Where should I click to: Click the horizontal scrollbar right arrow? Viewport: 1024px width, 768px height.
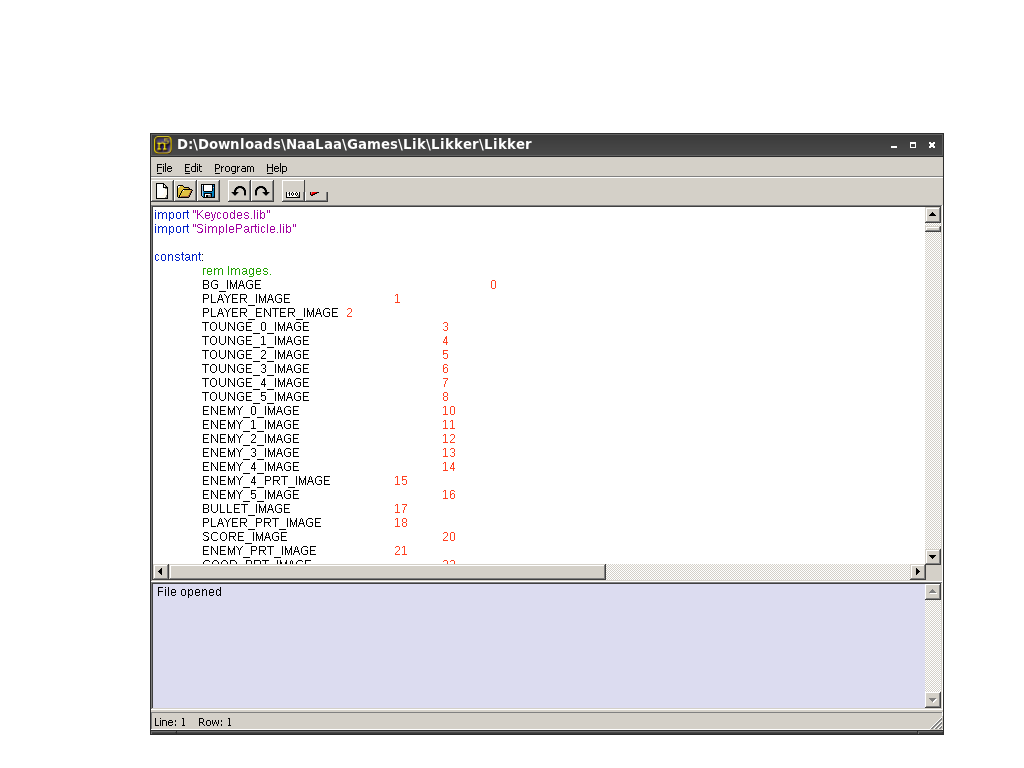coord(918,572)
